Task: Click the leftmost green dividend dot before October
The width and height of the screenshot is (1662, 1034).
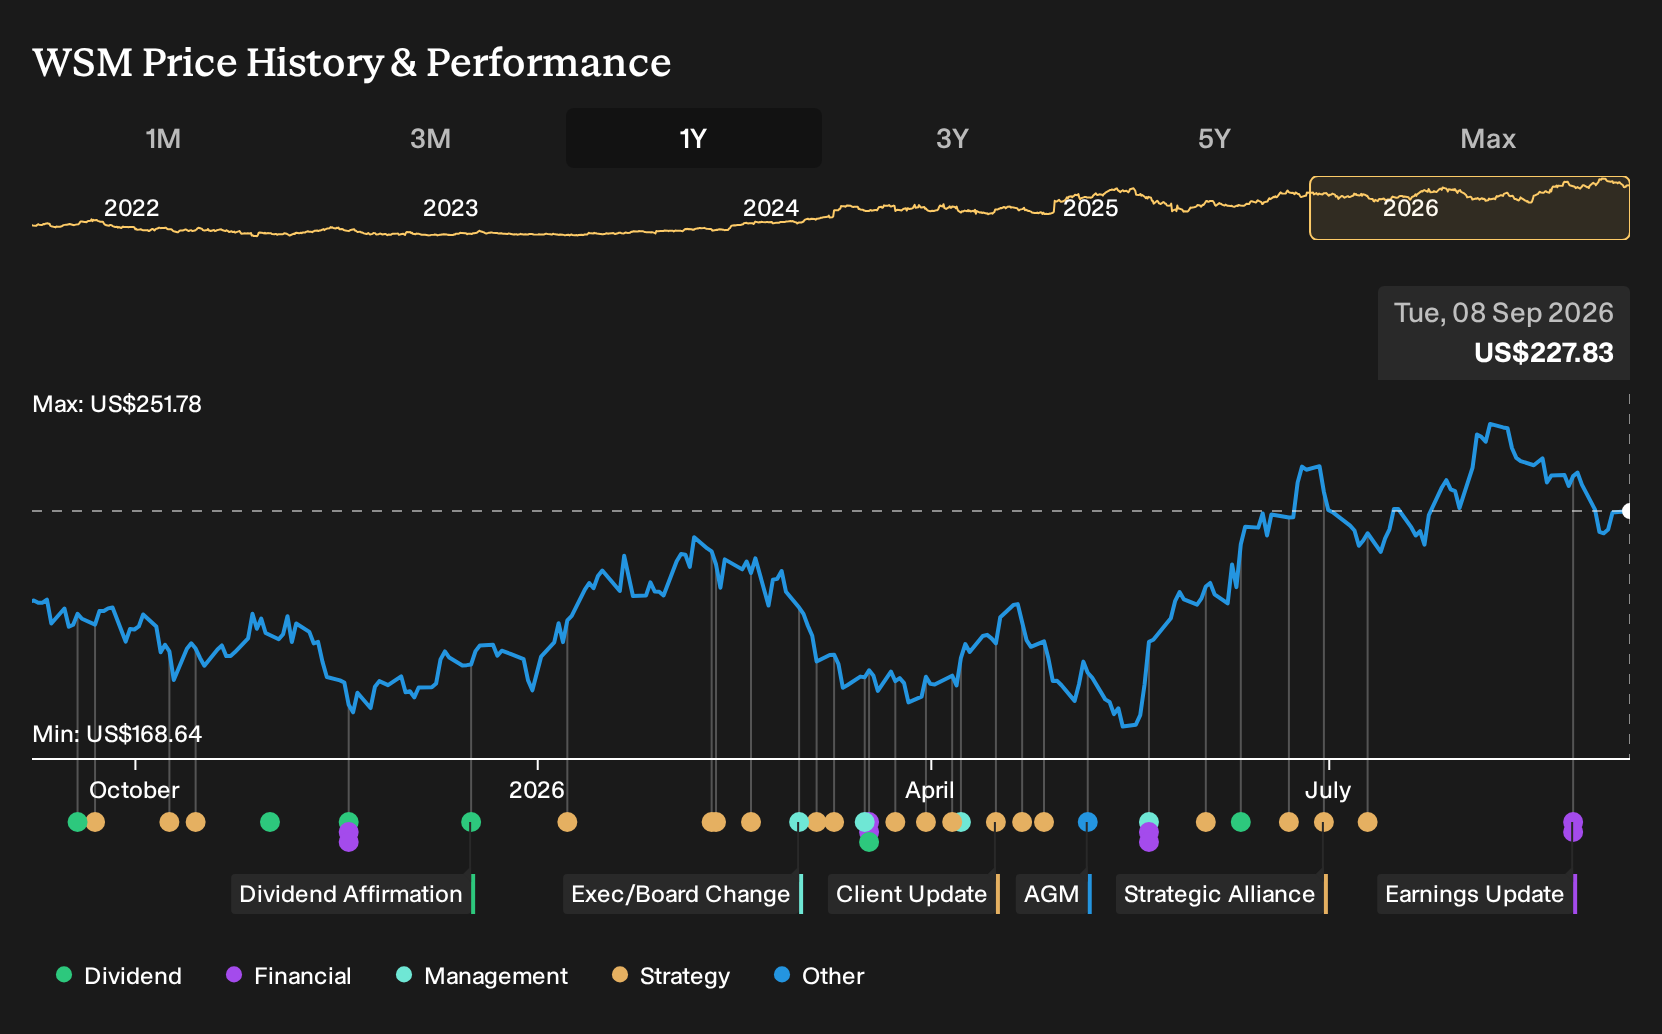Action: click(77, 822)
